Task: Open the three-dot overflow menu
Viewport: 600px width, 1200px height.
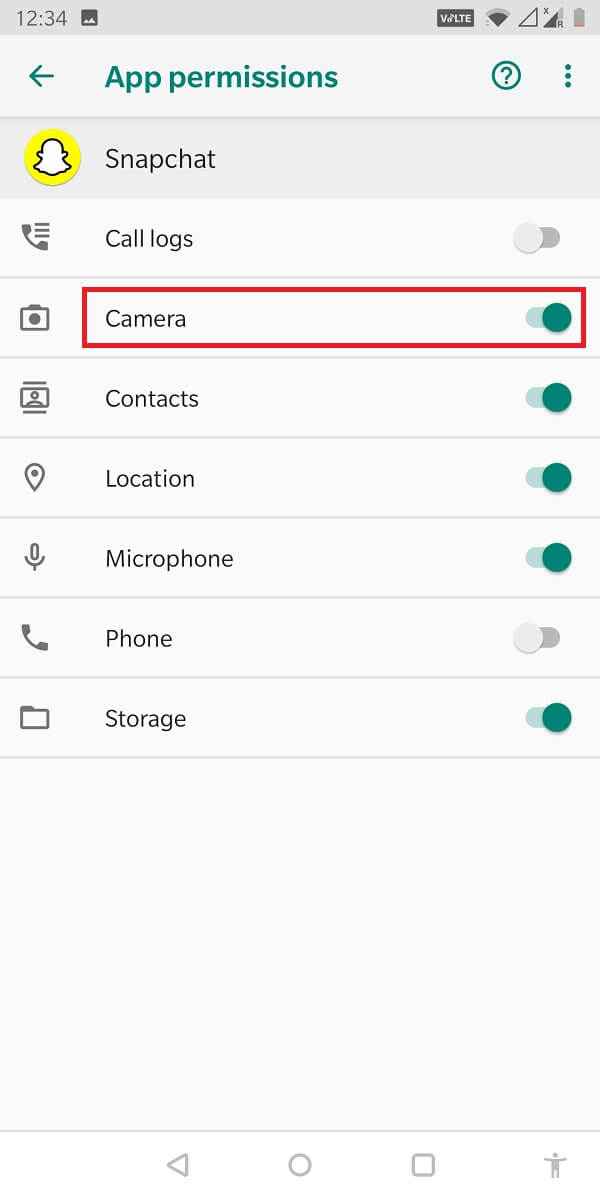Action: [568, 75]
